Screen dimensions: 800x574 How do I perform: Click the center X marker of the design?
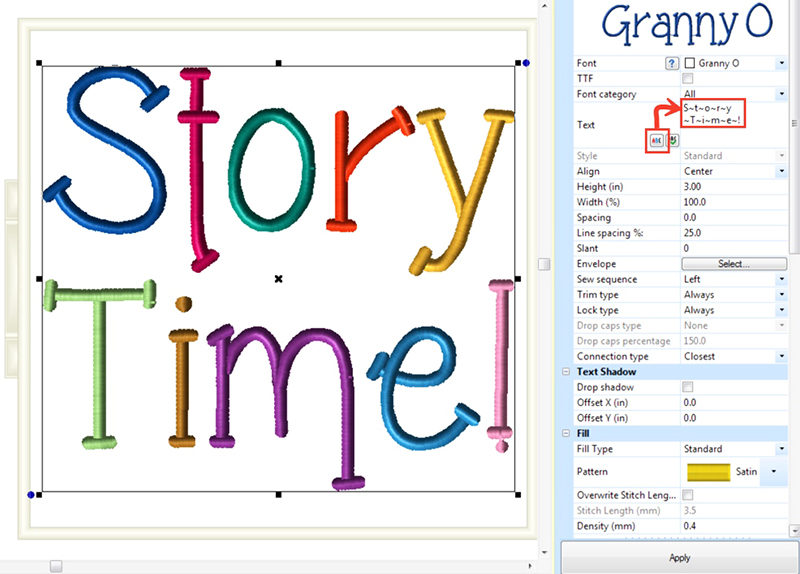278,278
